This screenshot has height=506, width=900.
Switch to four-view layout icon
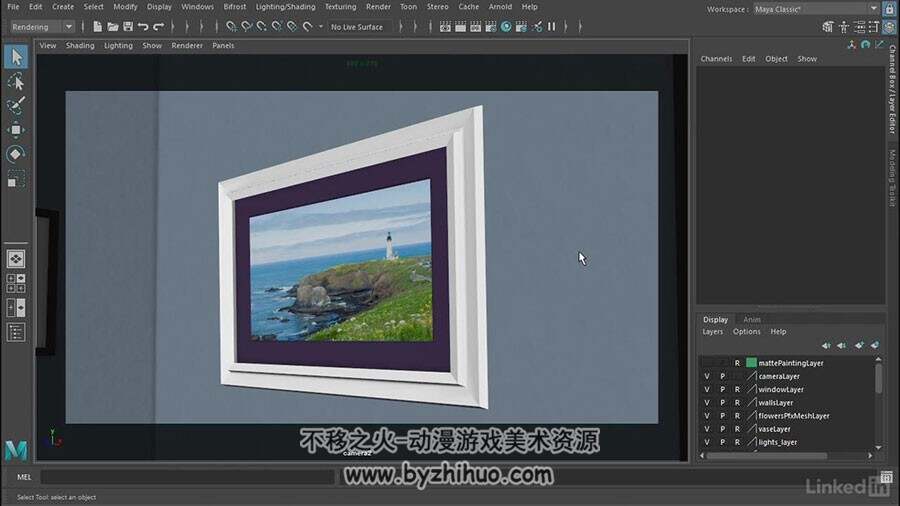16,283
